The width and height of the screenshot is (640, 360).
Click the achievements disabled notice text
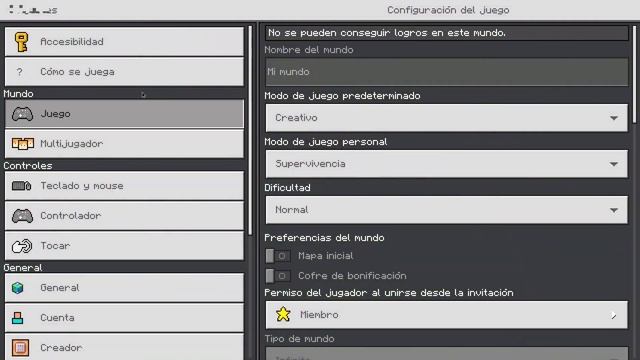tap(387, 33)
